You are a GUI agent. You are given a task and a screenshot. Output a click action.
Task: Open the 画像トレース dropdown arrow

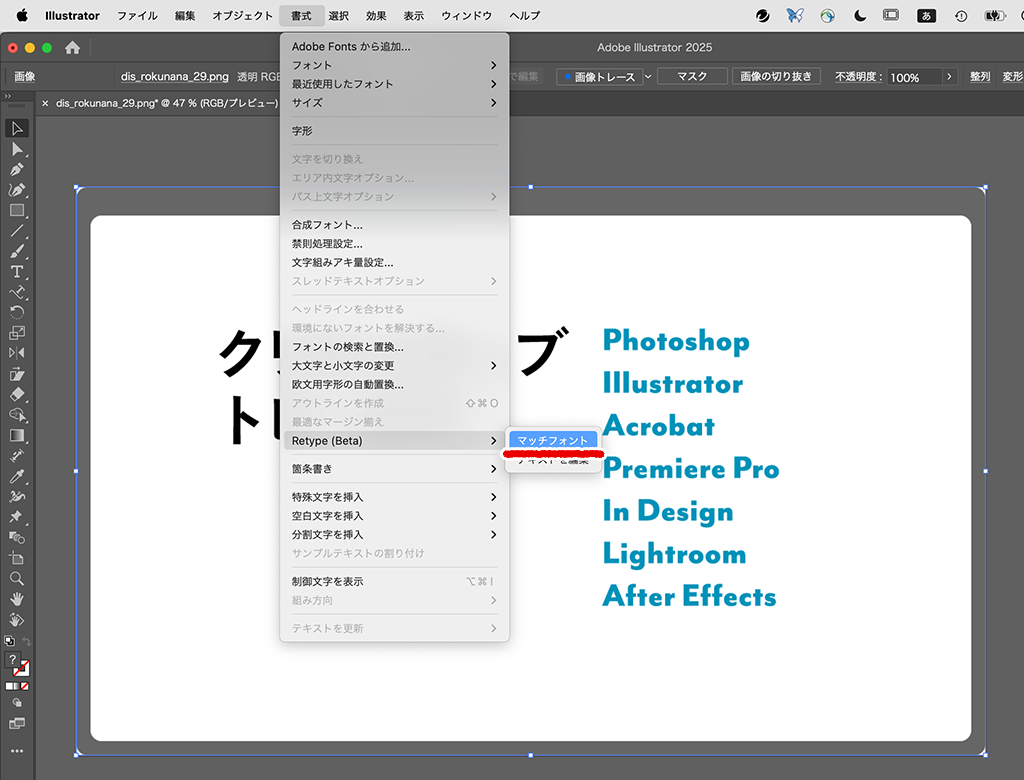tap(648, 76)
